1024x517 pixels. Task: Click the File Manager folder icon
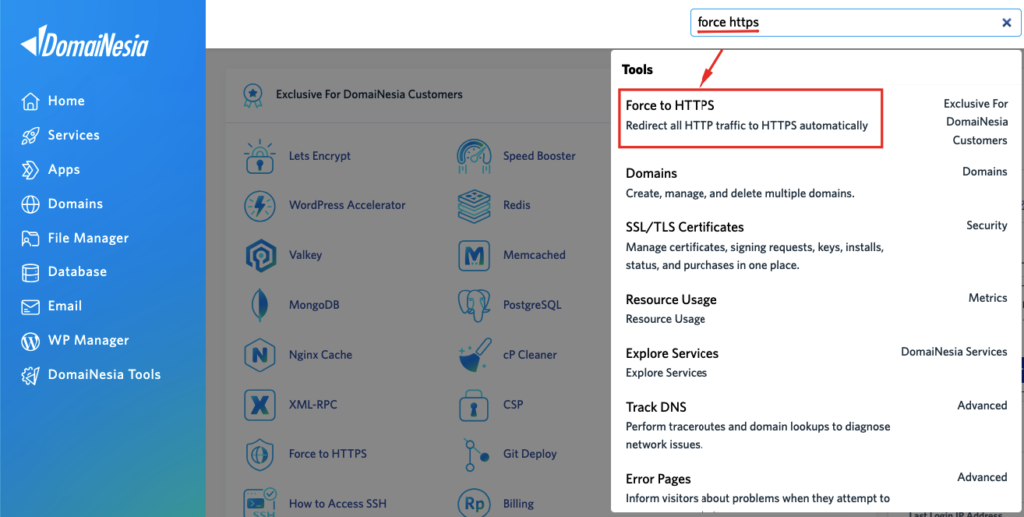pyautogui.click(x=30, y=238)
